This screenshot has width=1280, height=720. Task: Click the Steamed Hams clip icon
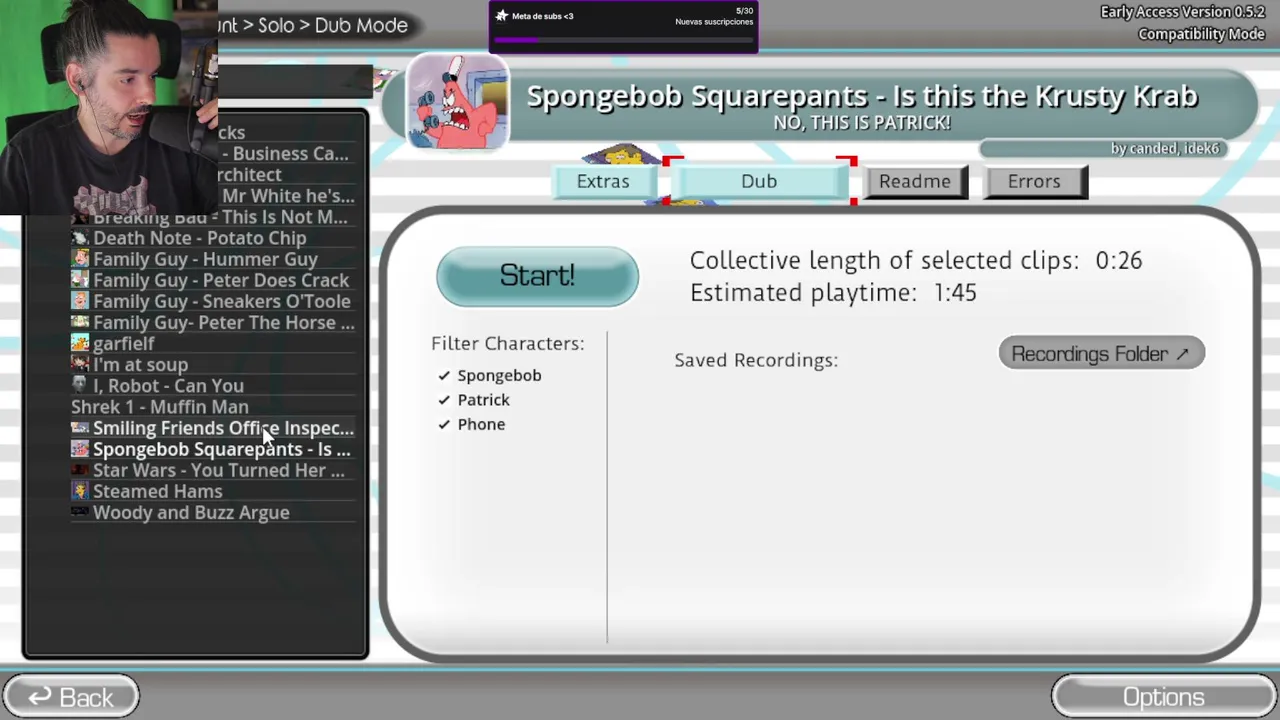[80, 491]
